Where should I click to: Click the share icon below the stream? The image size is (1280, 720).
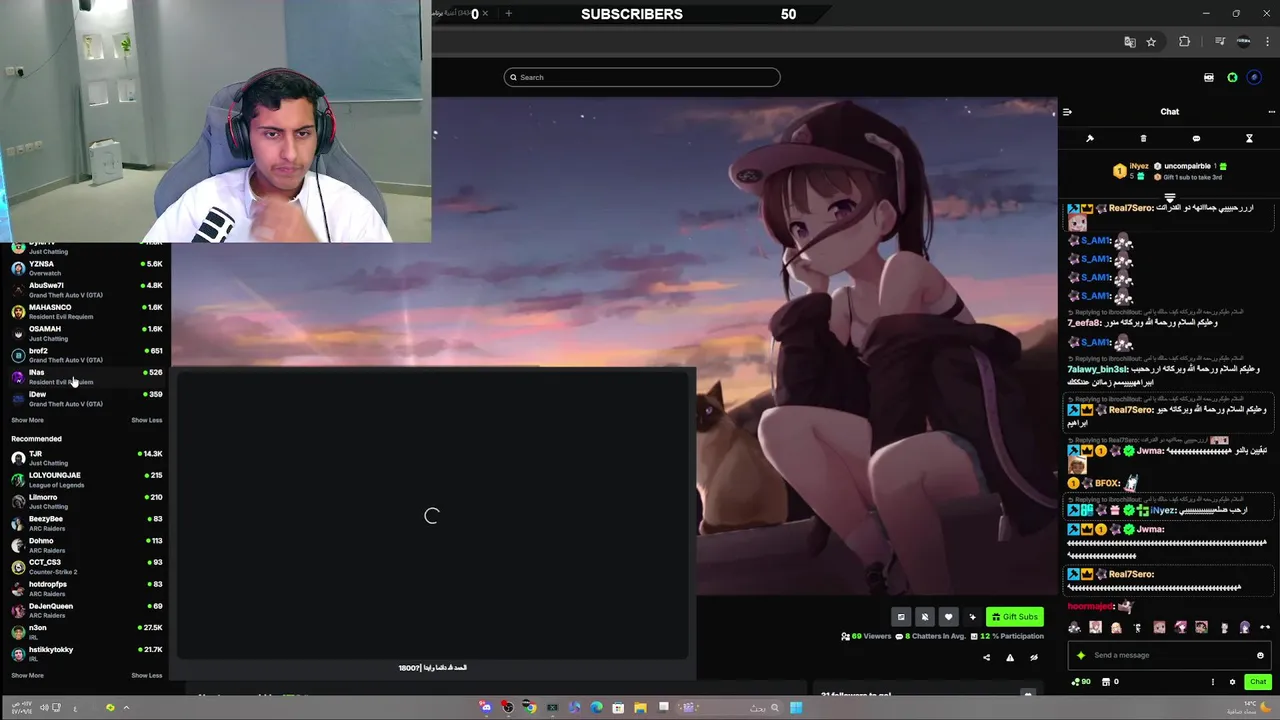[x=986, y=657]
